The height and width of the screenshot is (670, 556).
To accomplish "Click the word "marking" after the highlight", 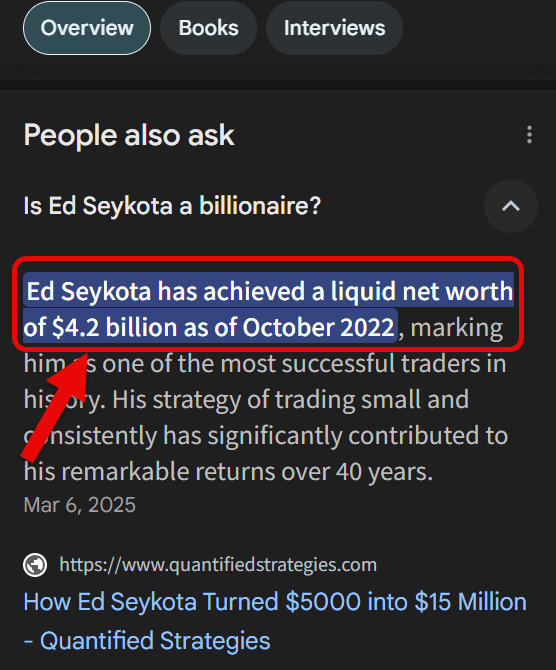I will click(x=456, y=328).
